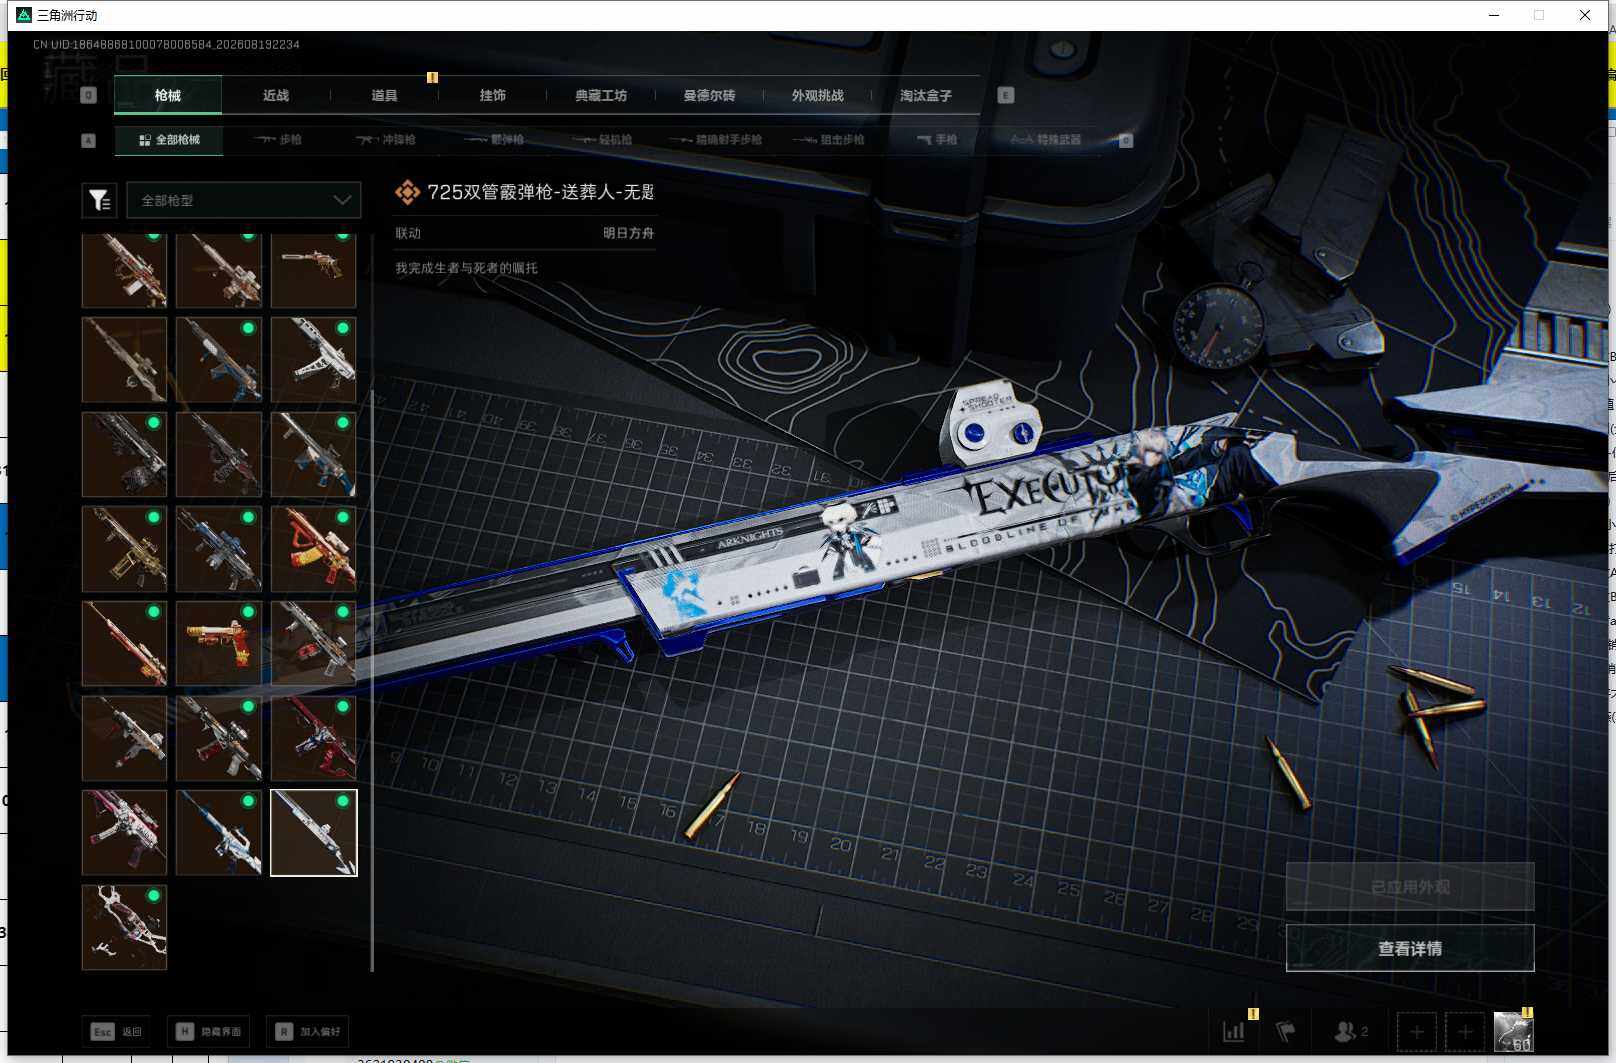Filter by 狙击步枪 category
This screenshot has width=1616, height=1063.
pos(829,140)
